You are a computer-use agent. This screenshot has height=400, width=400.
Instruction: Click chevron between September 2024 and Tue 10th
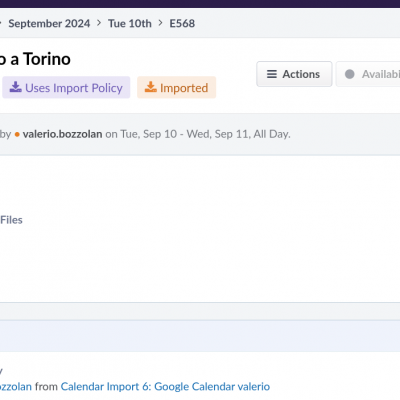coord(99,23)
